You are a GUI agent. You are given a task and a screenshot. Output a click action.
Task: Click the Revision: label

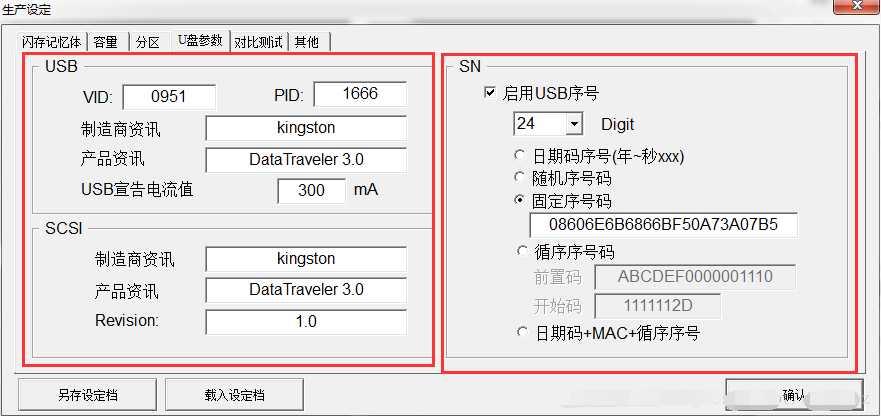point(128,320)
